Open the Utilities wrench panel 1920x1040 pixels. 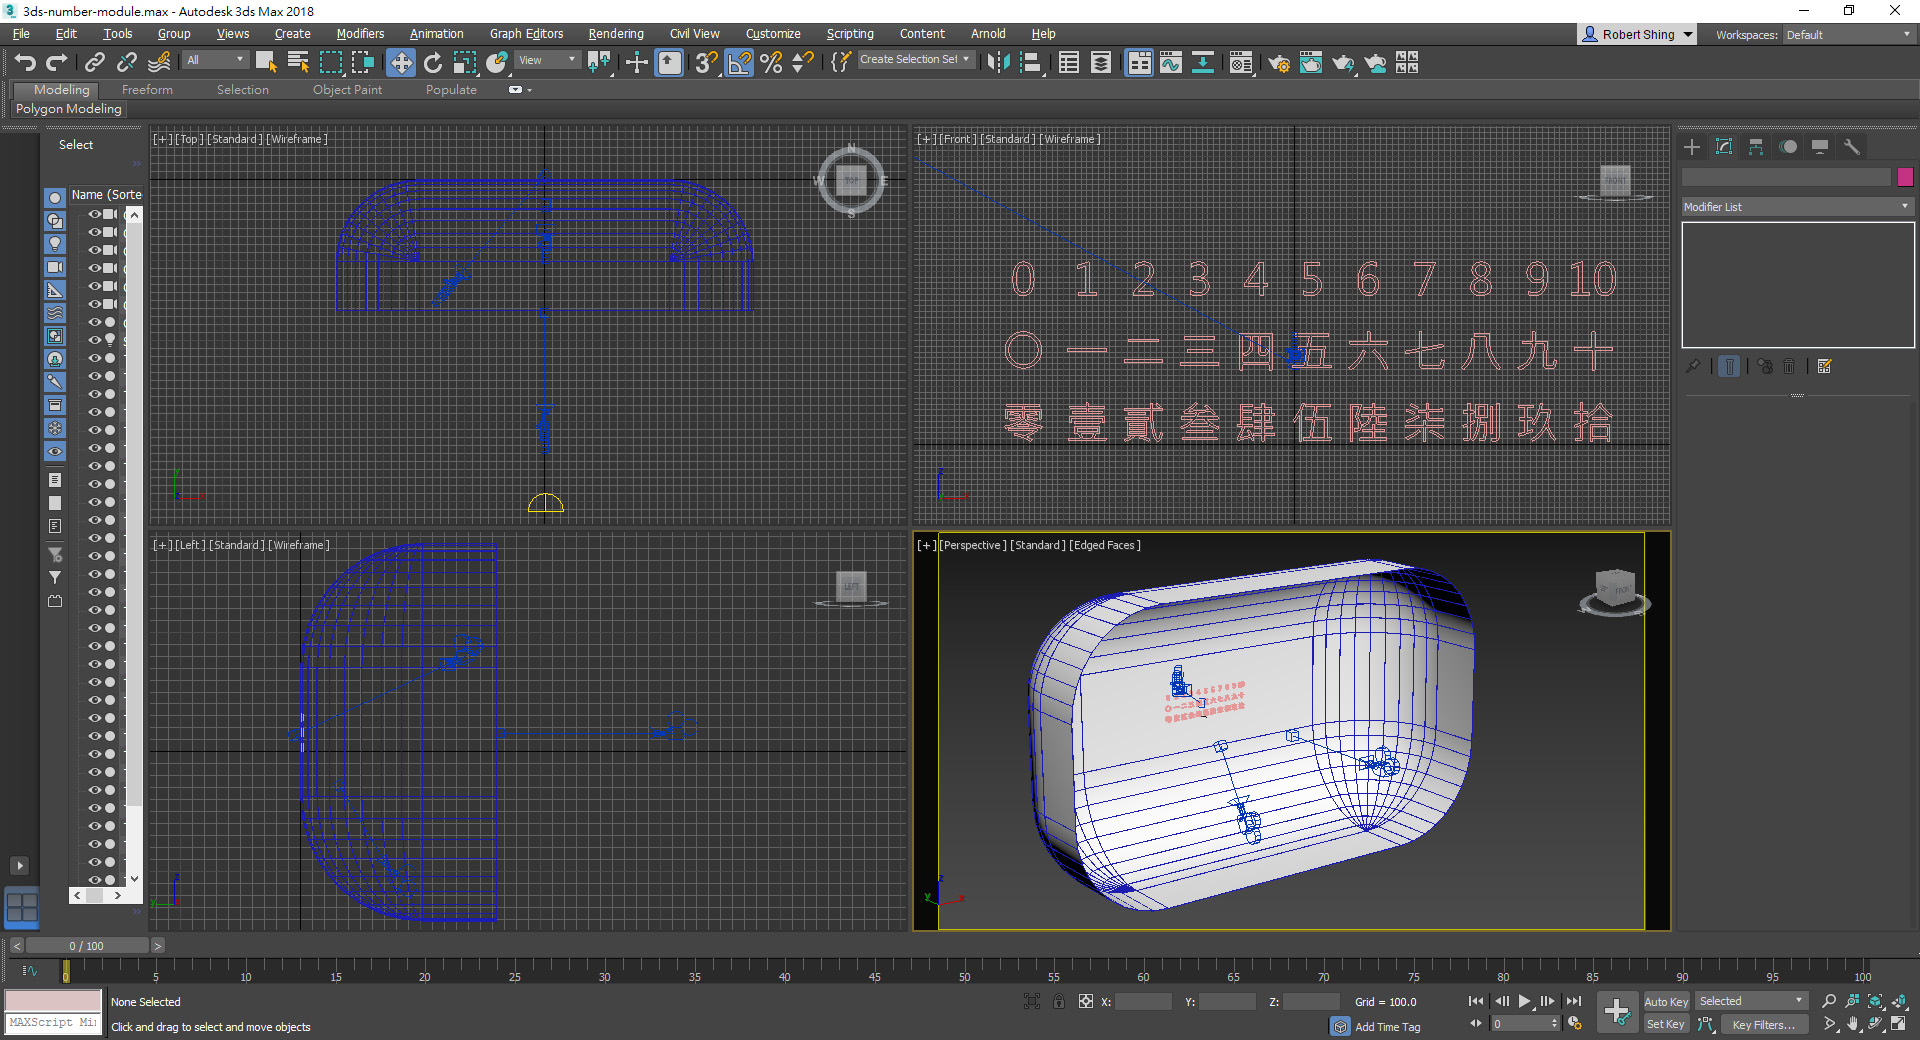point(1852,147)
